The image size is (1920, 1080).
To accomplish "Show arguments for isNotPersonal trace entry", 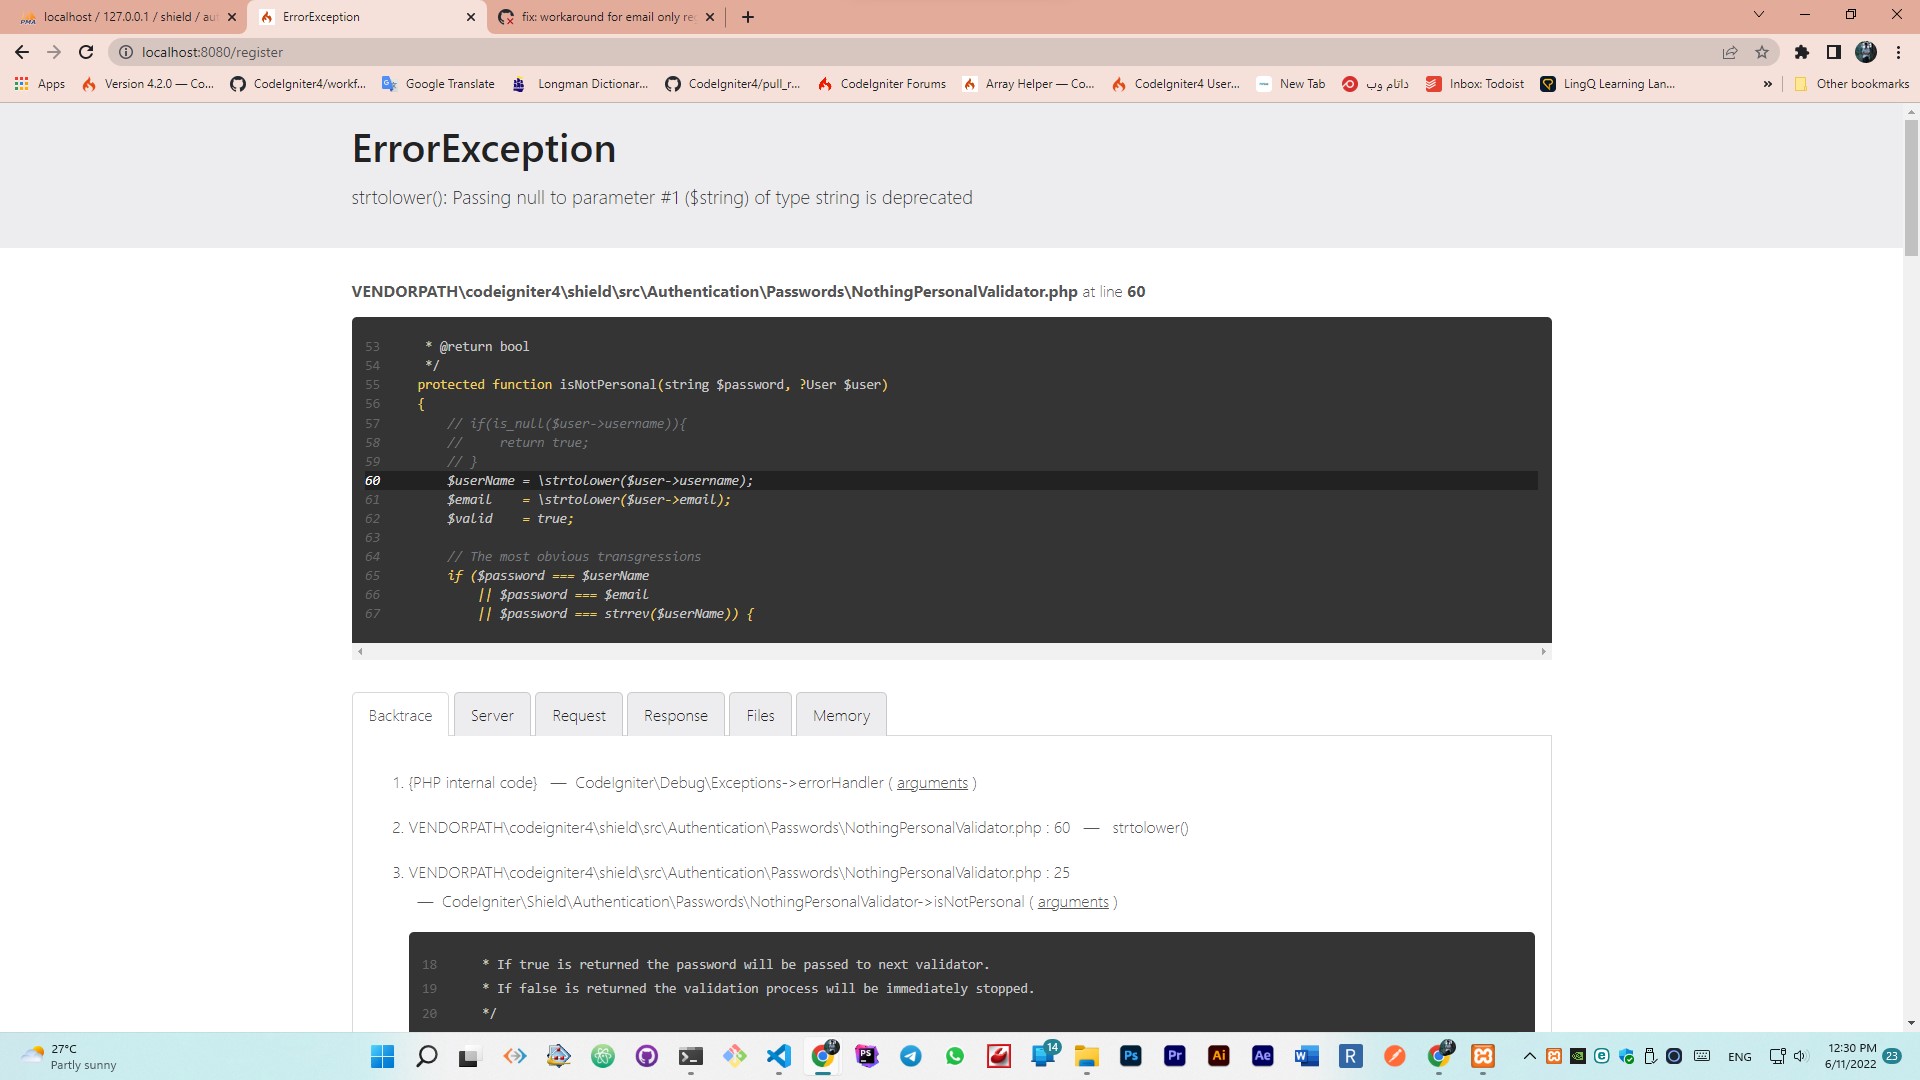I will pos(1073,902).
